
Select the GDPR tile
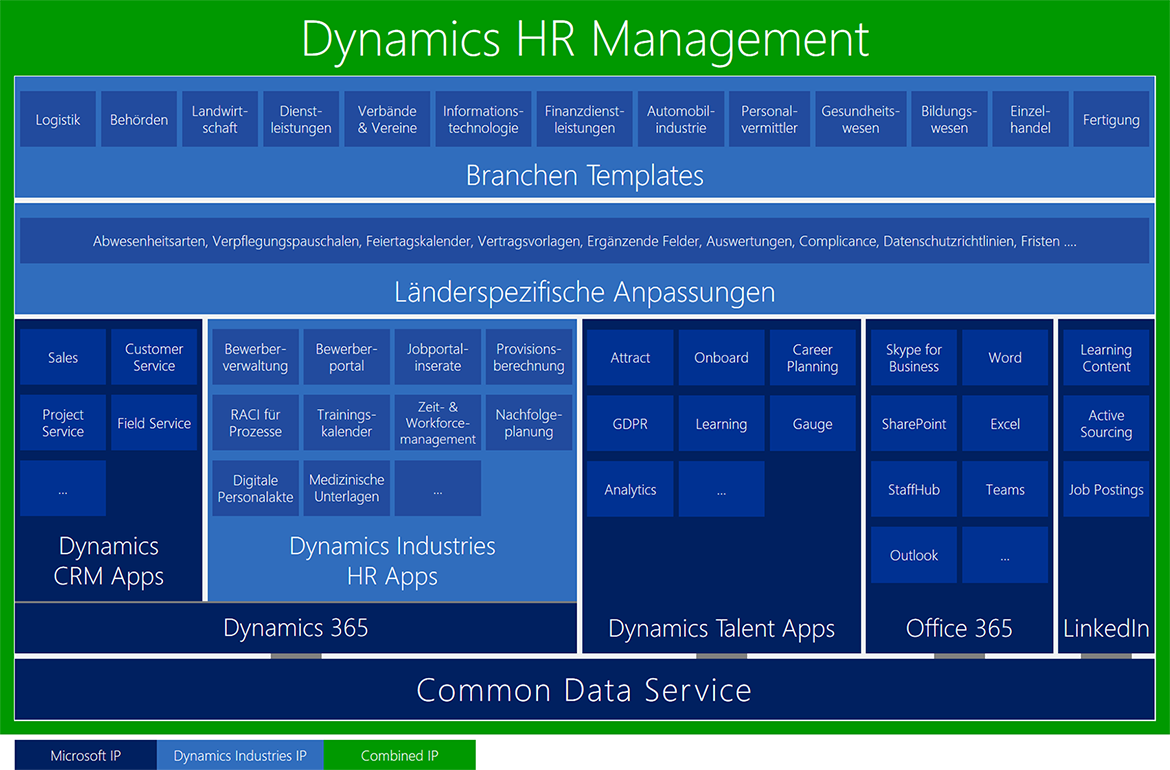pyautogui.click(x=630, y=423)
